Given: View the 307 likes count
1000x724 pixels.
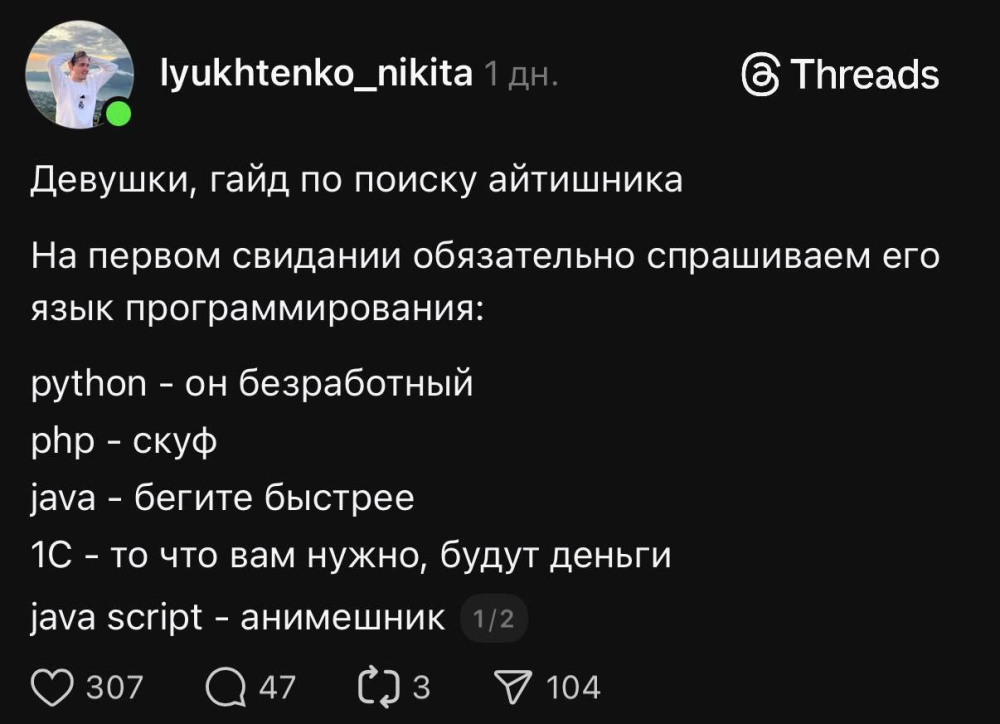Looking at the screenshot, I should [115, 688].
